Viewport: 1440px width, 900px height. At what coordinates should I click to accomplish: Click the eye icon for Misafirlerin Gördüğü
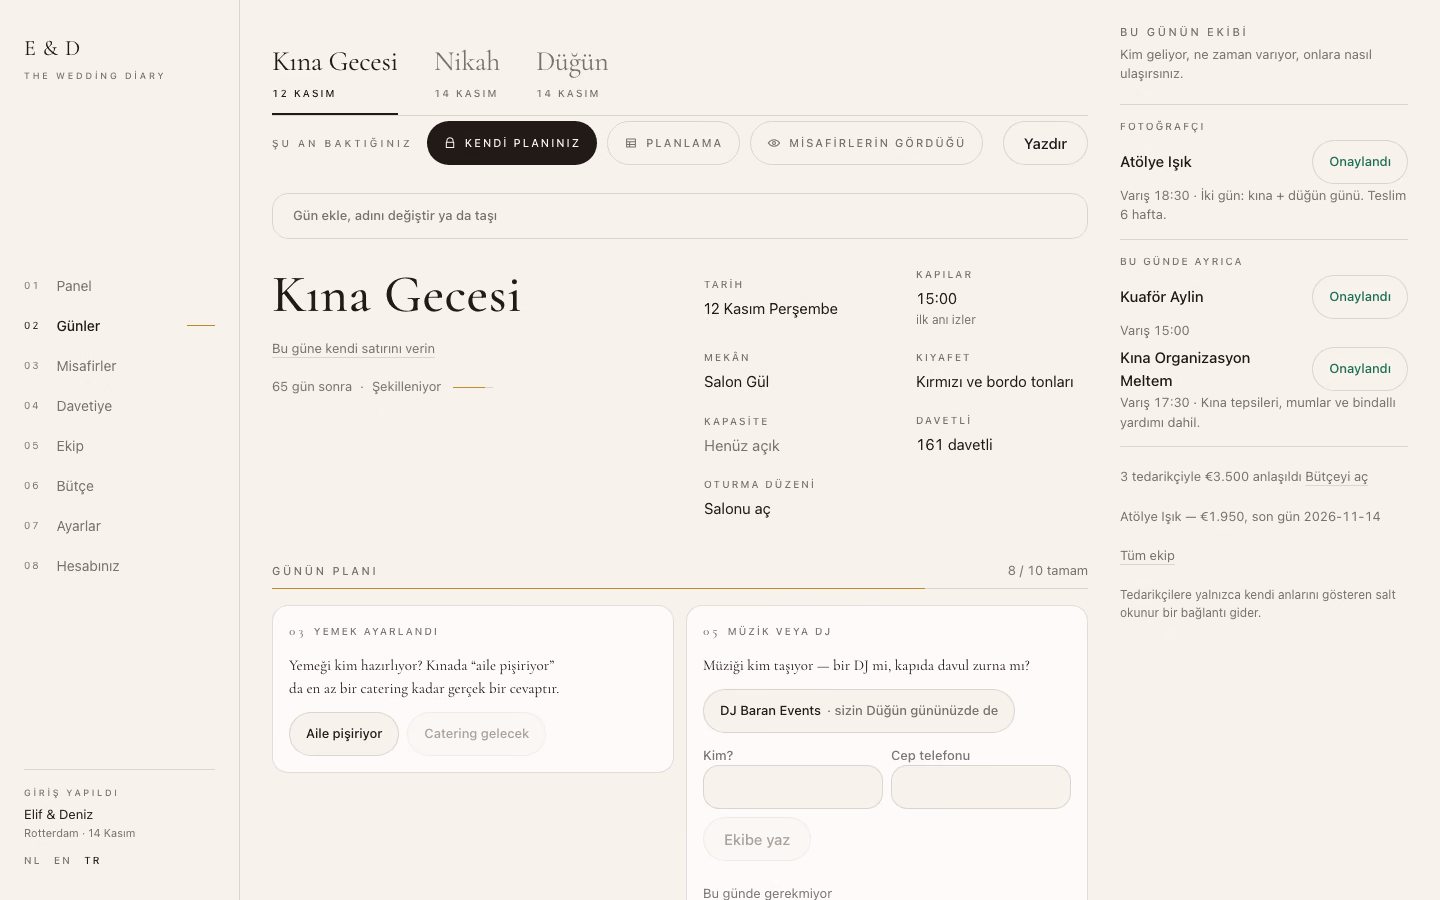pyautogui.click(x=774, y=143)
